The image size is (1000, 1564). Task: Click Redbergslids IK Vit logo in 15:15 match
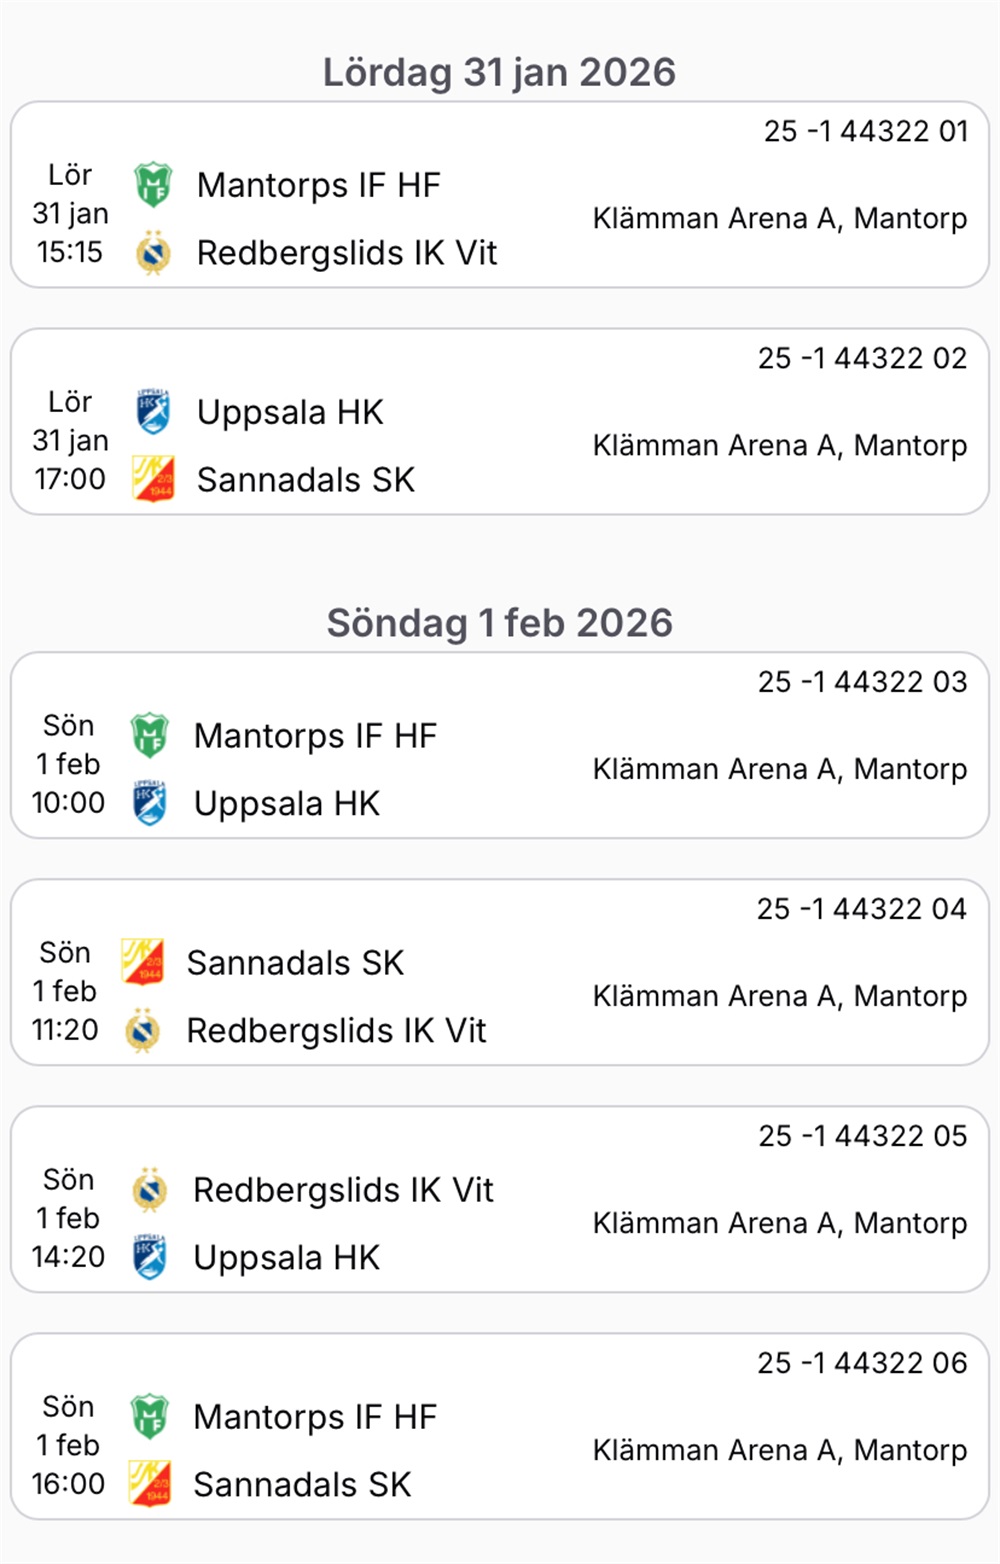[x=153, y=253]
